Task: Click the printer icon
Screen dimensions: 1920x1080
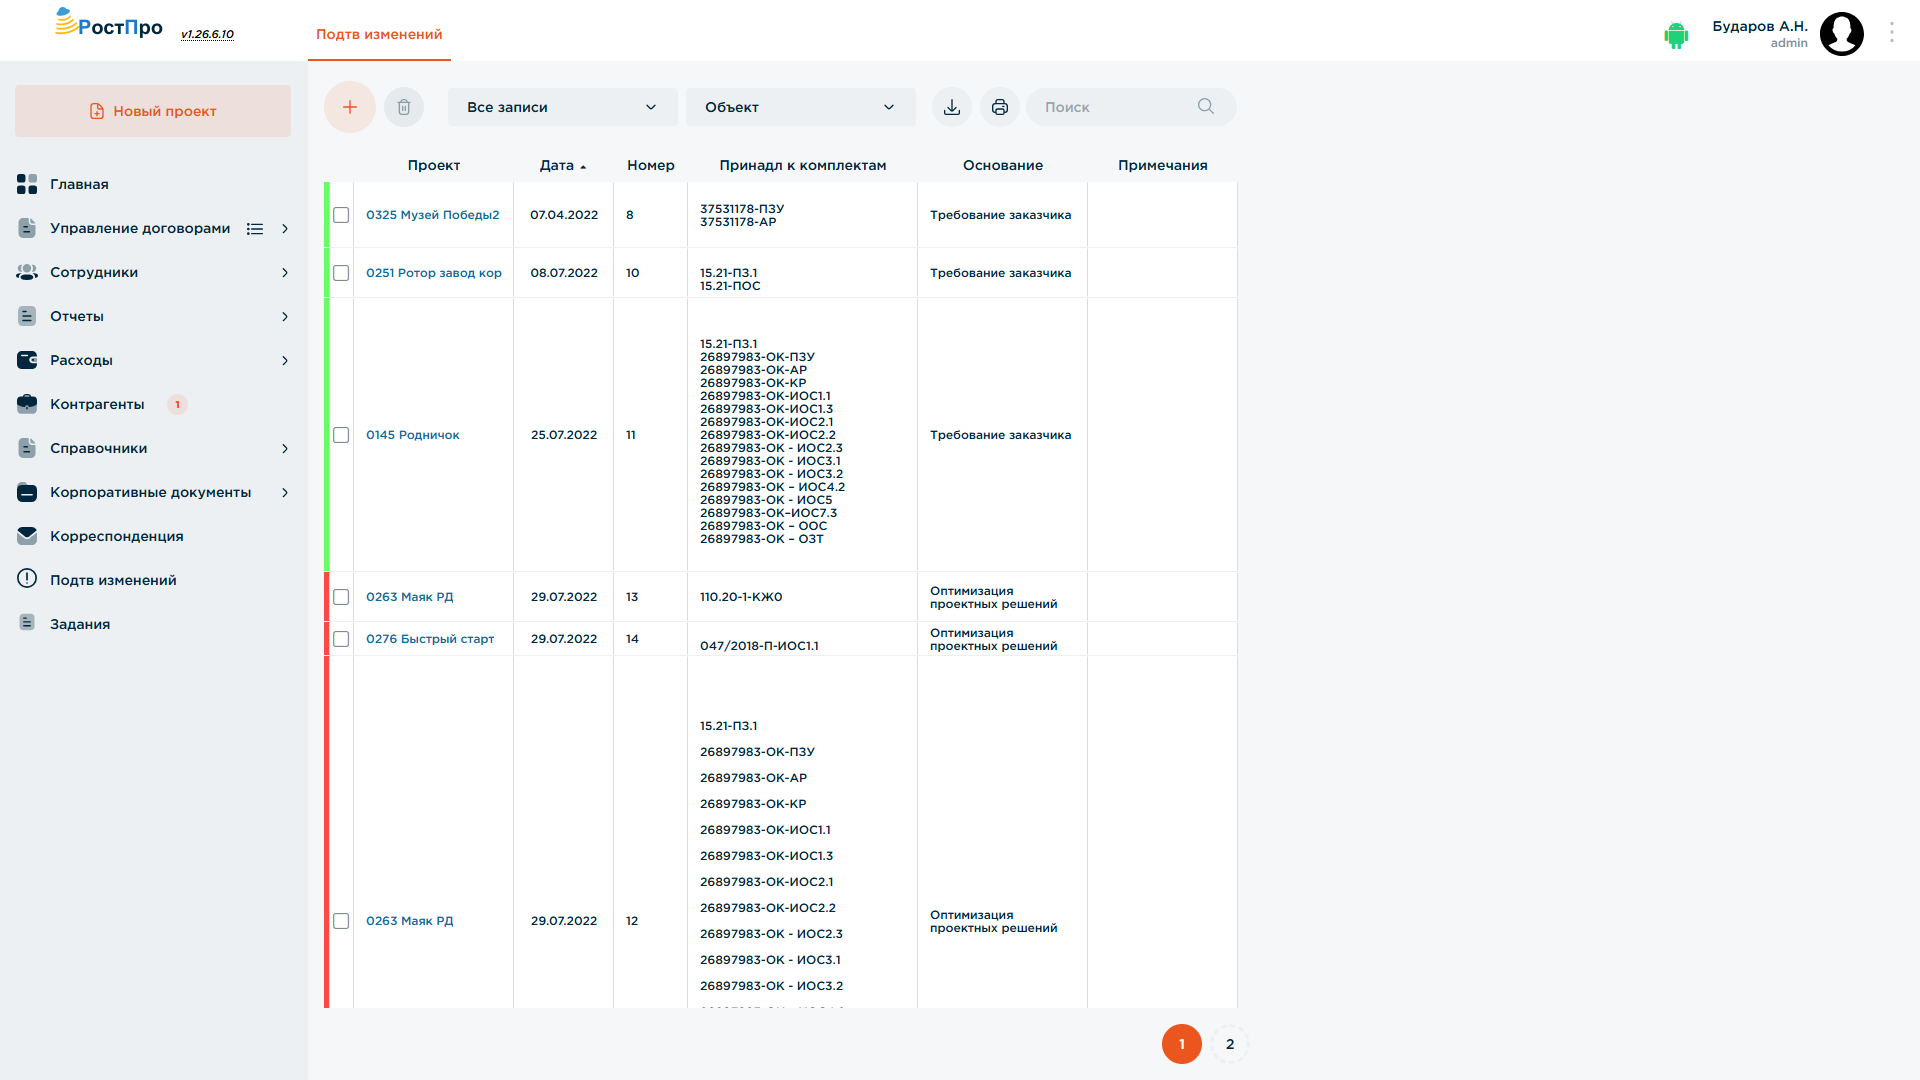Action: (x=1000, y=107)
